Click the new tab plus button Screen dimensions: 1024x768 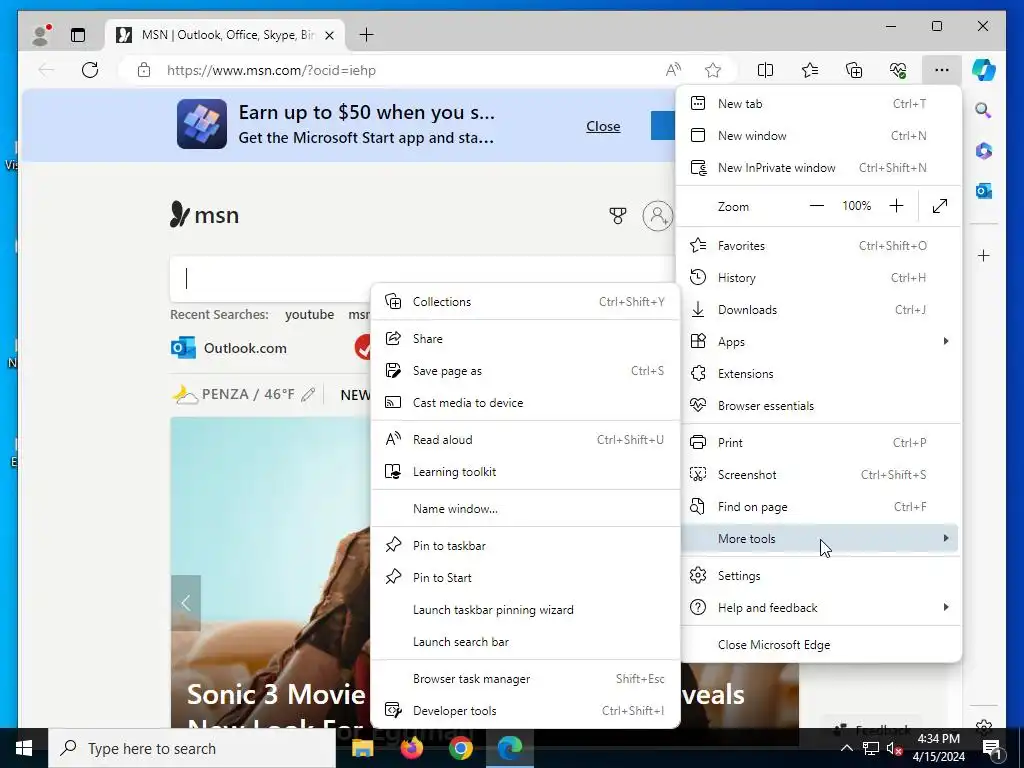pos(366,35)
